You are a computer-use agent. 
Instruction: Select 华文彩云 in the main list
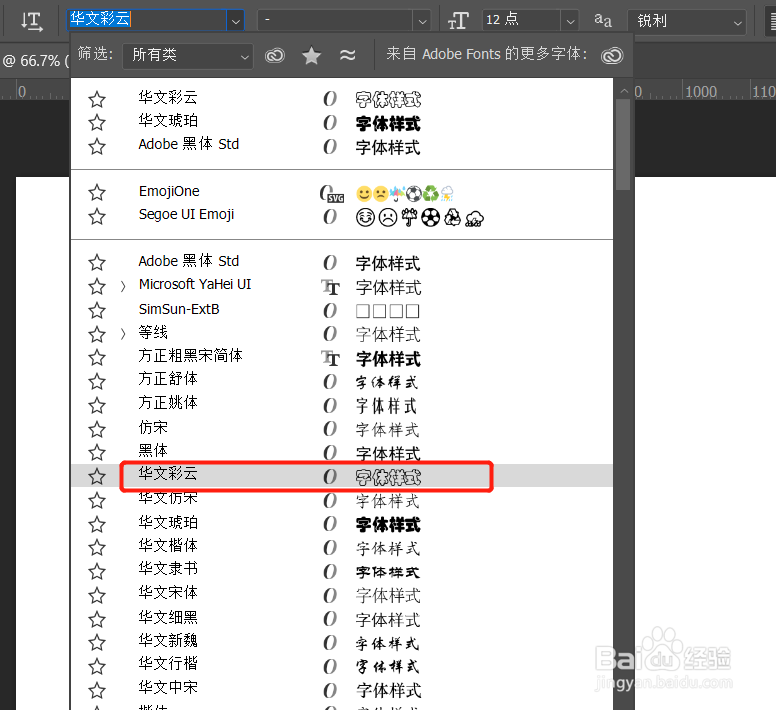(168, 473)
